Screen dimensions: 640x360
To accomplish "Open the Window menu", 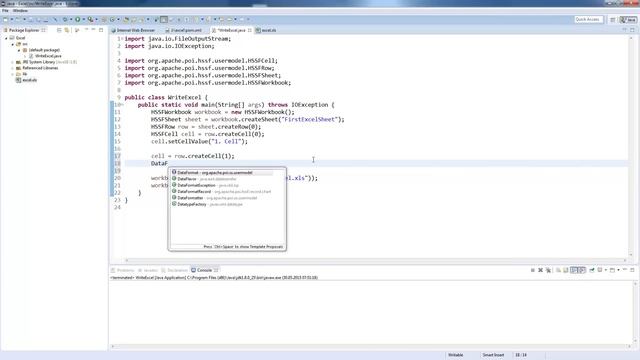I will coord(20,11).
